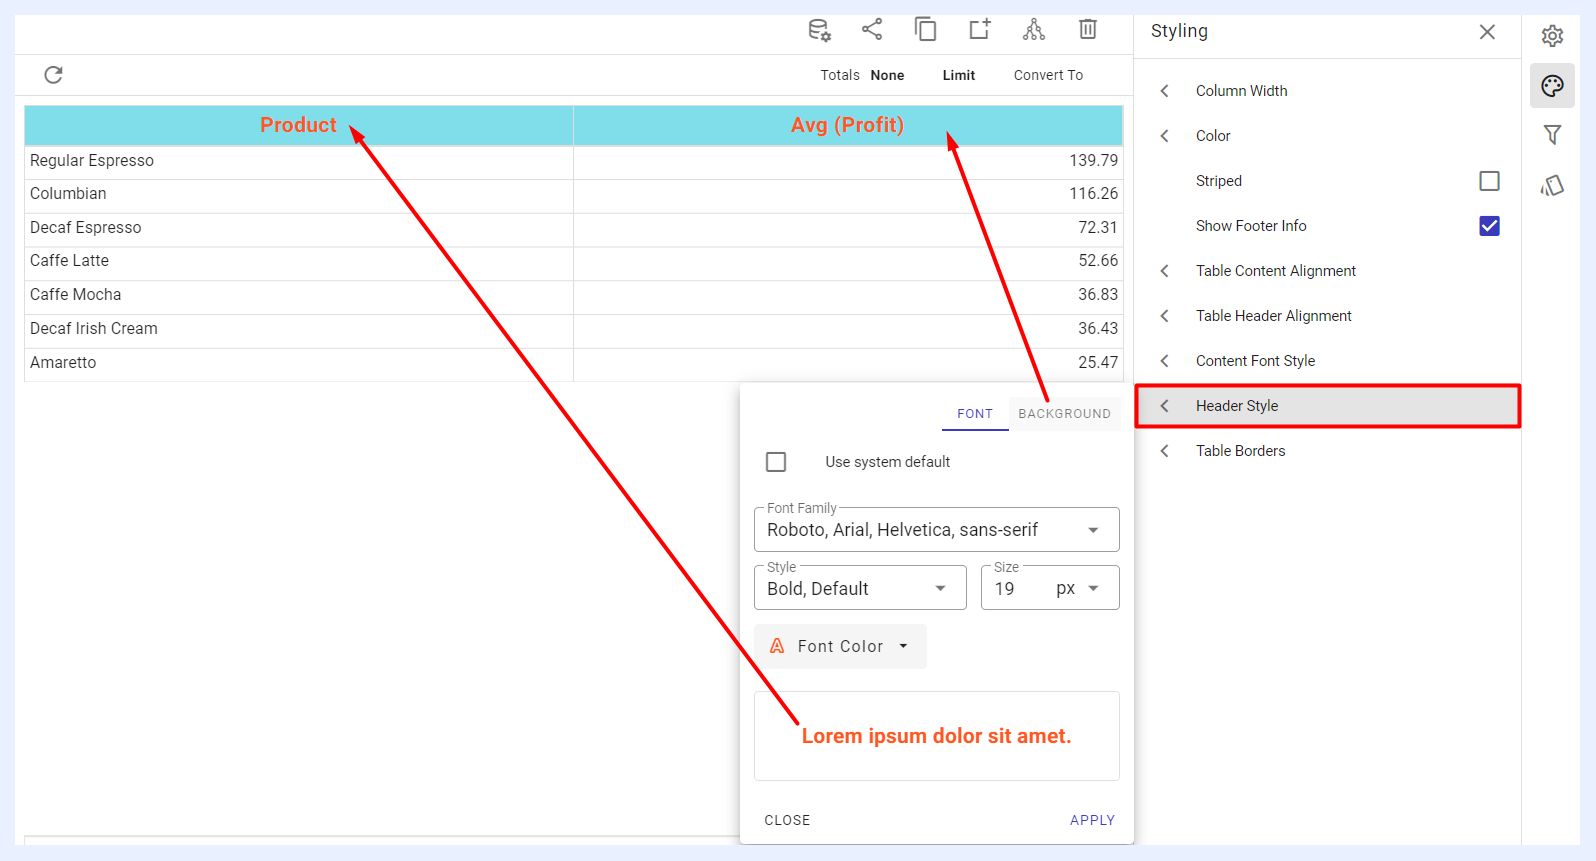Open the Font Family dropdown
Image resolution: width=1596 pixels, height=861 pixels.
[x=936, y=530]
